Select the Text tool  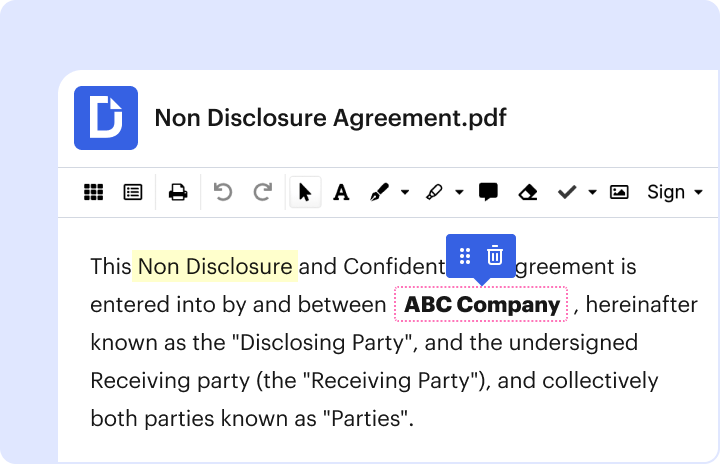341,192
